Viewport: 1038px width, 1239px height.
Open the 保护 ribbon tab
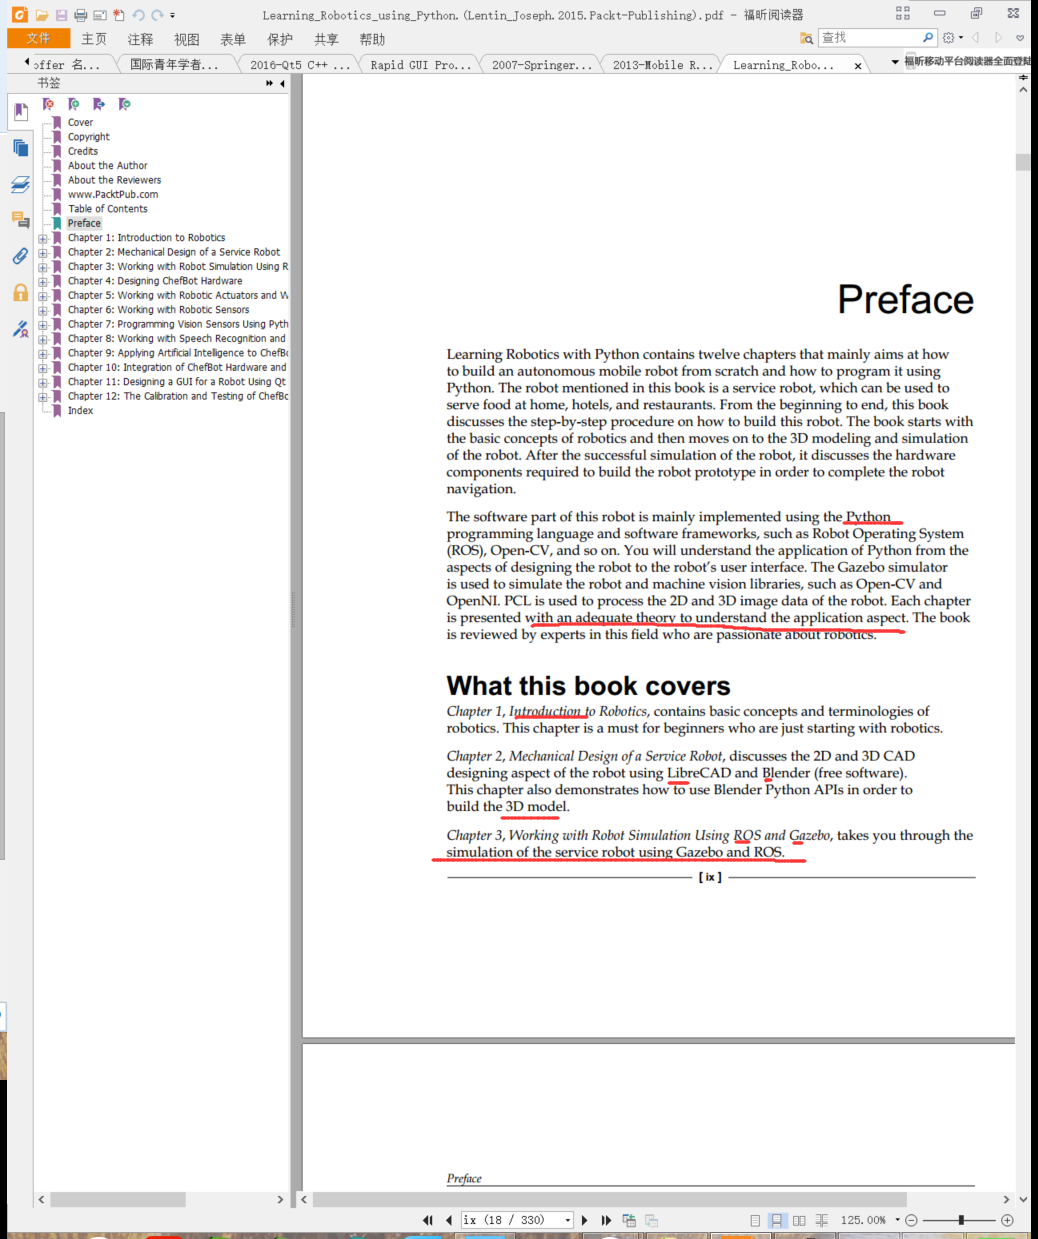[280, 39]
